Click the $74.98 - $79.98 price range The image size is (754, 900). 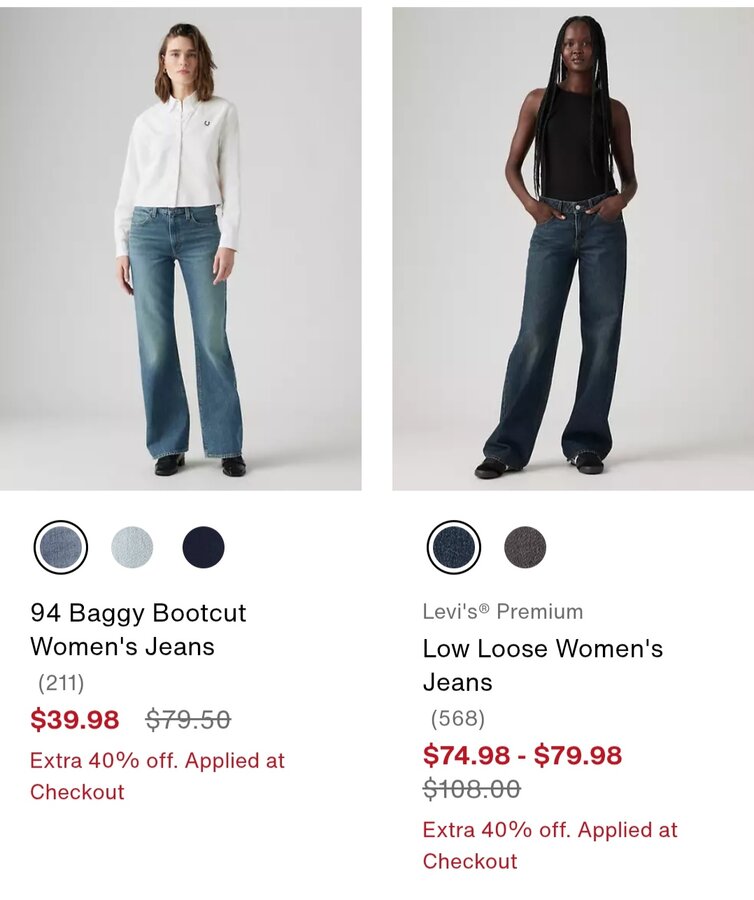point(522,755)
